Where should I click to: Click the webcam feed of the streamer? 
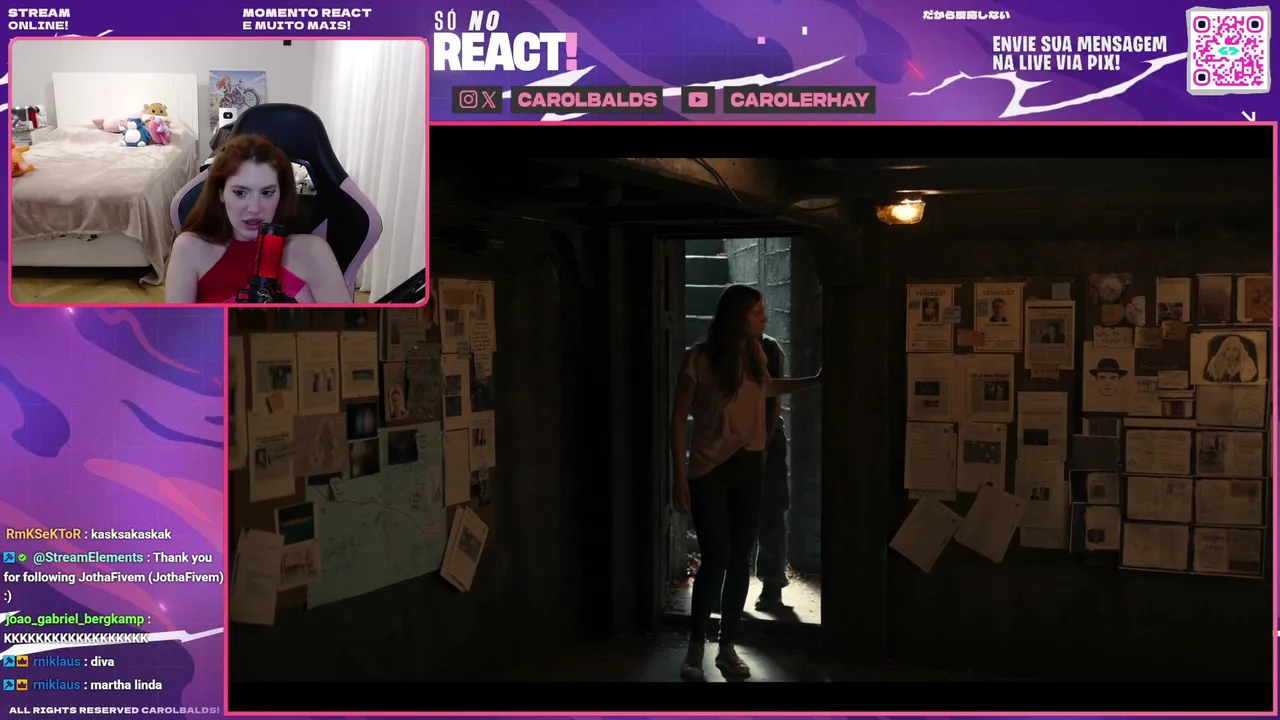[218, 171]
